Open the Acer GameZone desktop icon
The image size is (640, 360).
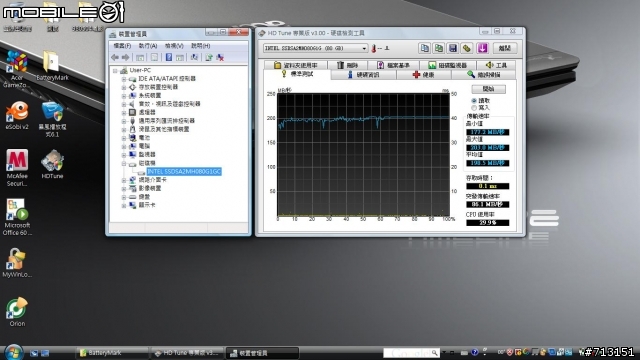tap(16, 69)
